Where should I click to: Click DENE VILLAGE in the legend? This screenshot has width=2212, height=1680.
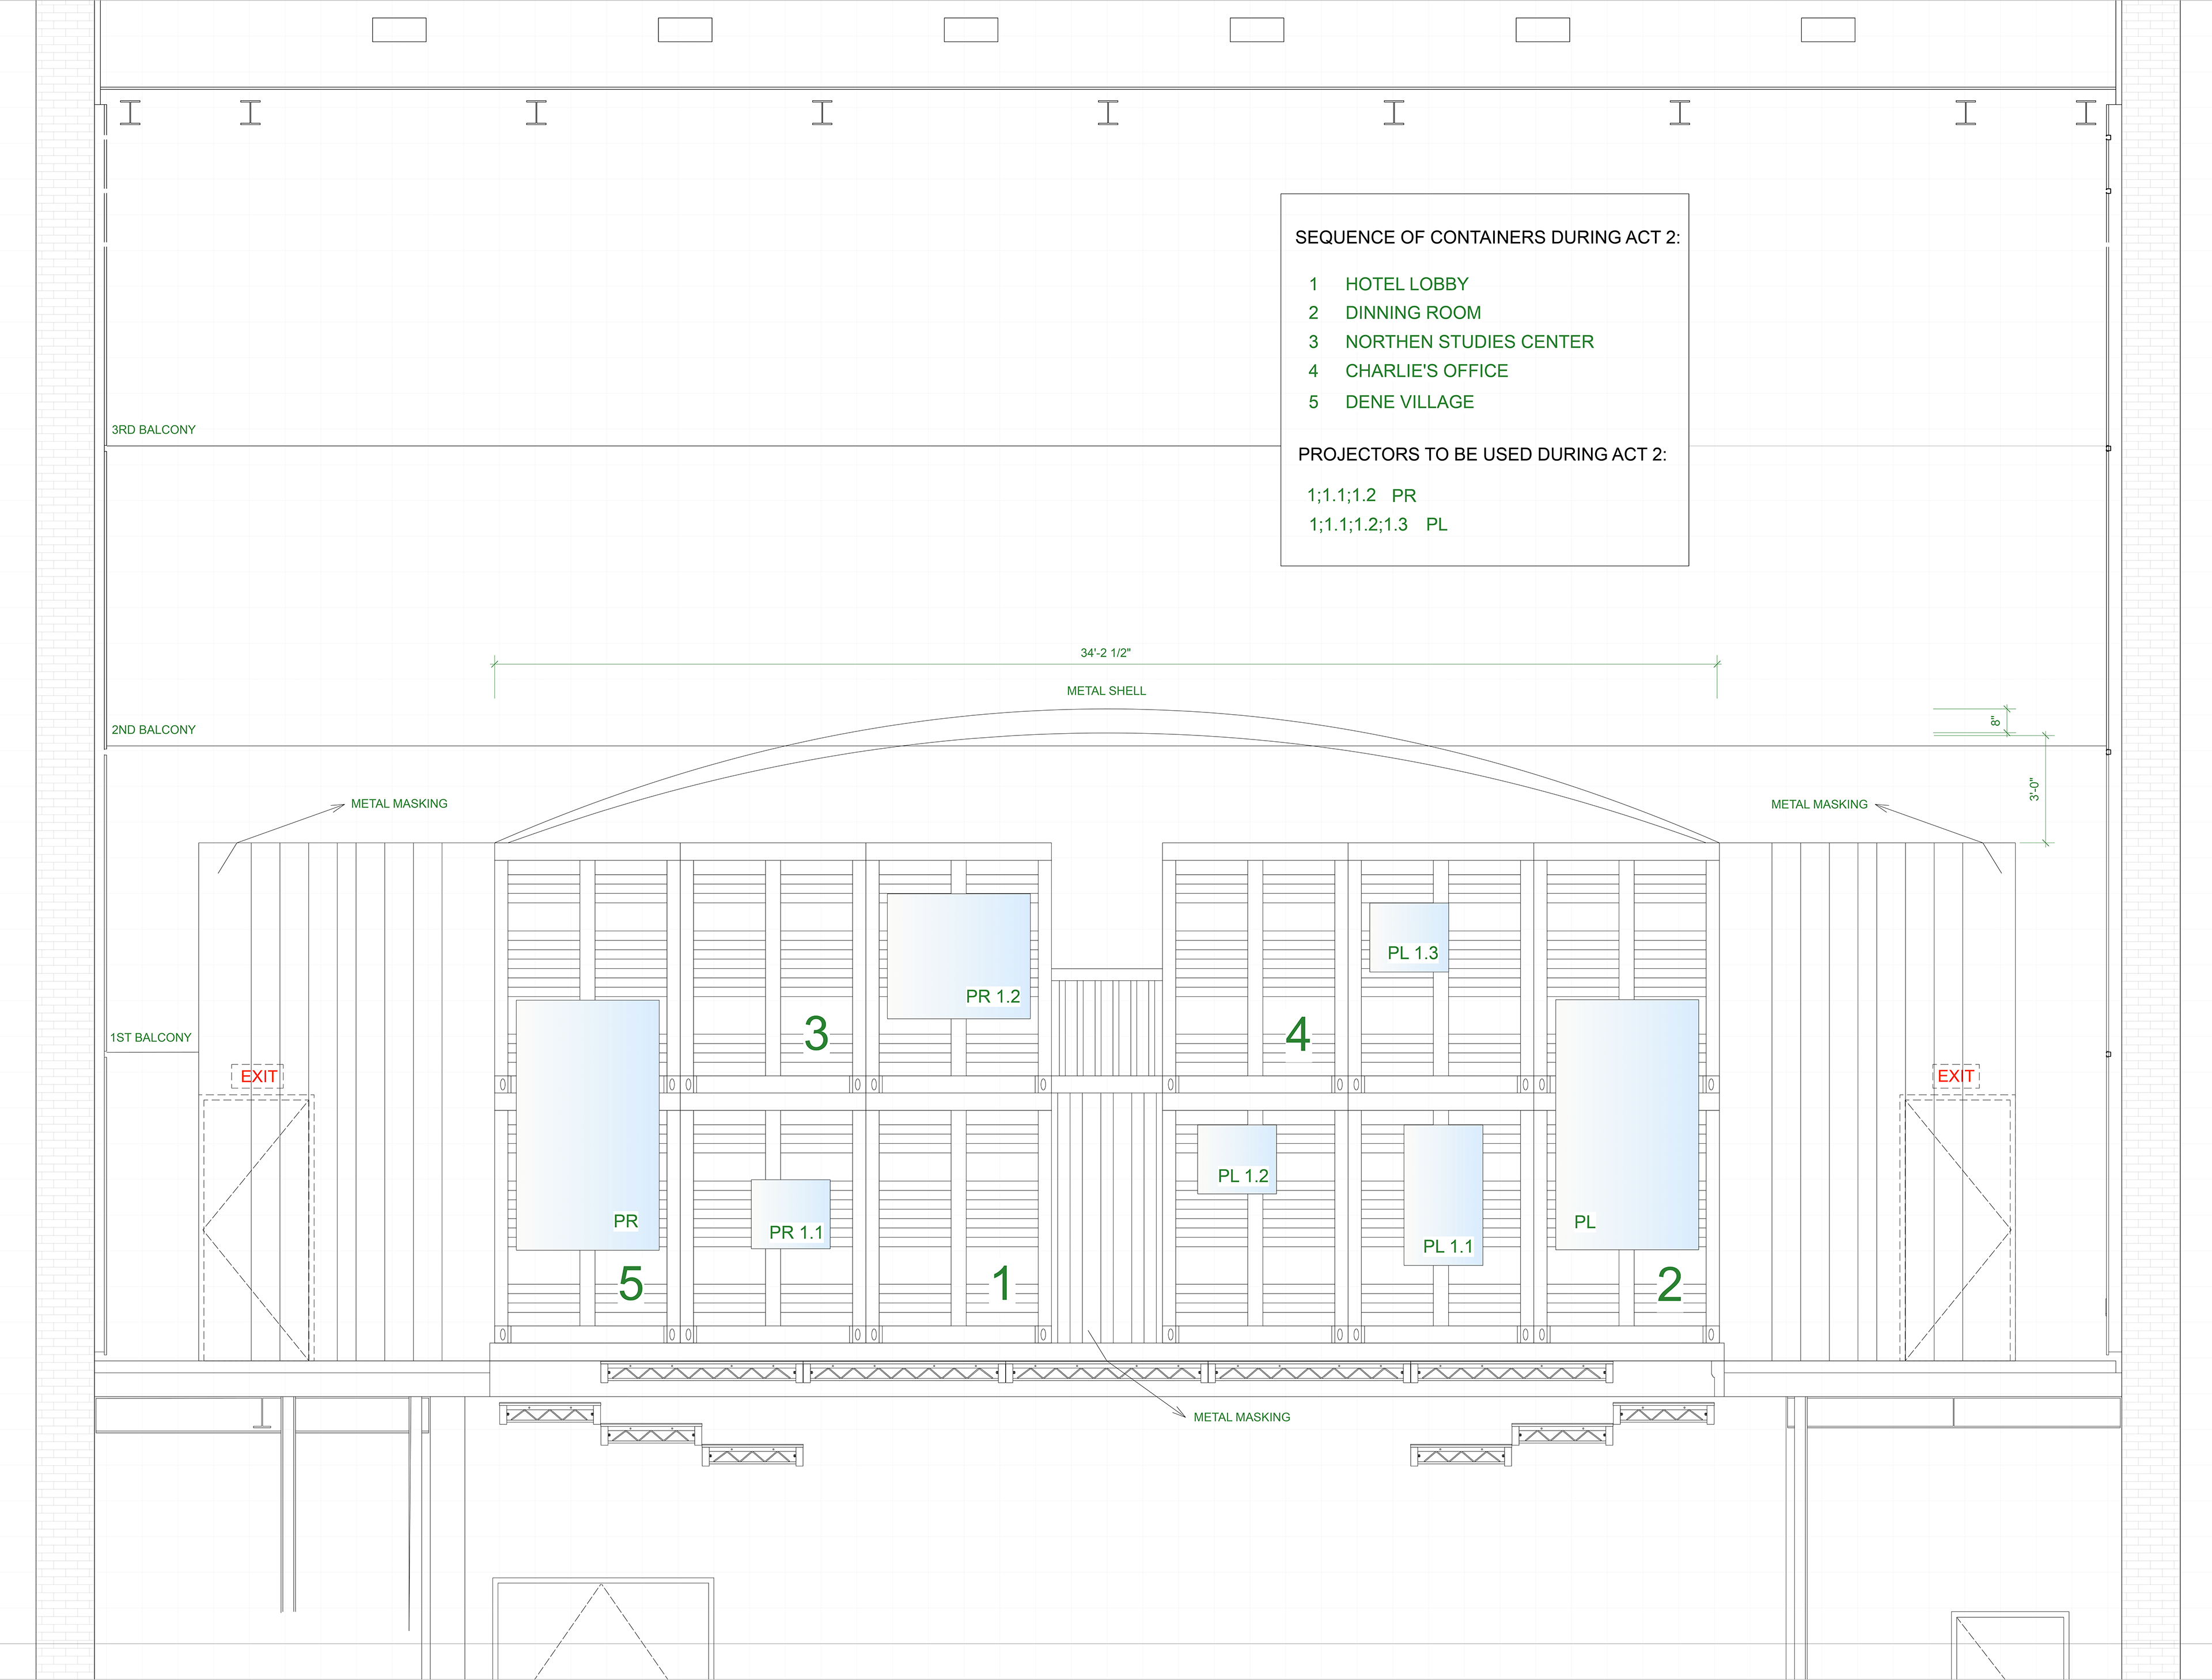pyautogui.click(x=1409, y=402)
